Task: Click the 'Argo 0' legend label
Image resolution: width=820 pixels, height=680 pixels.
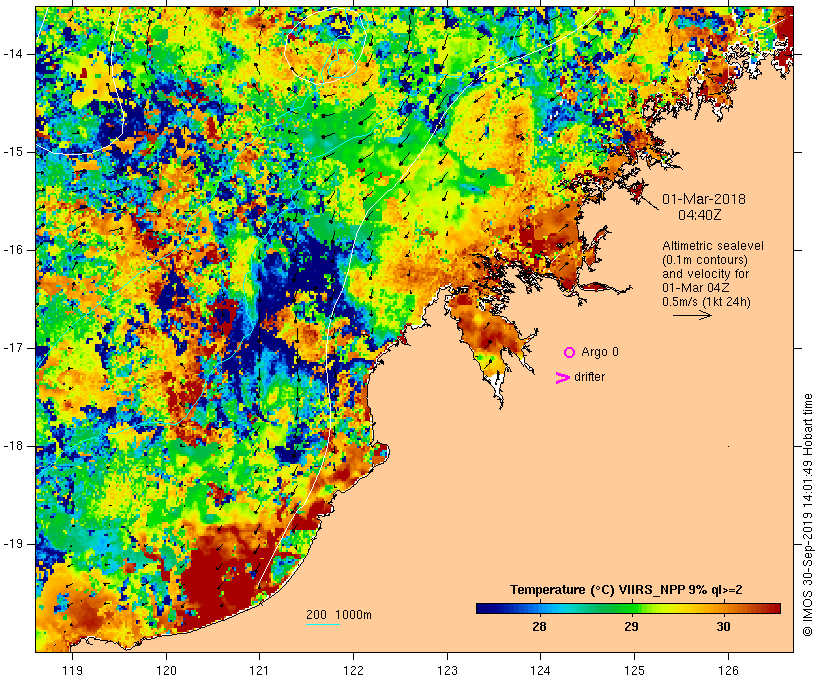Action: [600, 352]
